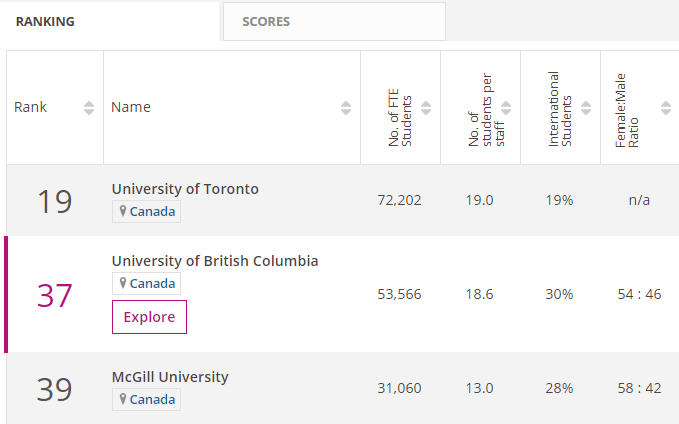Sort by Name column arrows icon
The width and height of the screenshot is (679, 424).
[x=346, y=108]
